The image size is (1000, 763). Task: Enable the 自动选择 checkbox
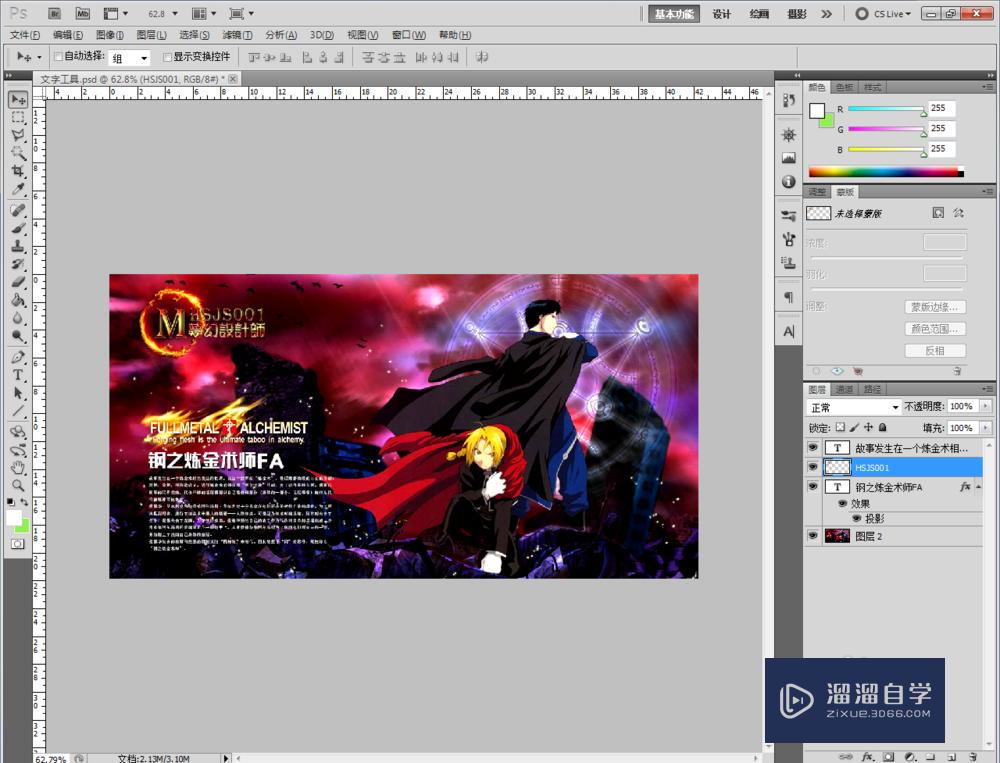pos(58,58)
